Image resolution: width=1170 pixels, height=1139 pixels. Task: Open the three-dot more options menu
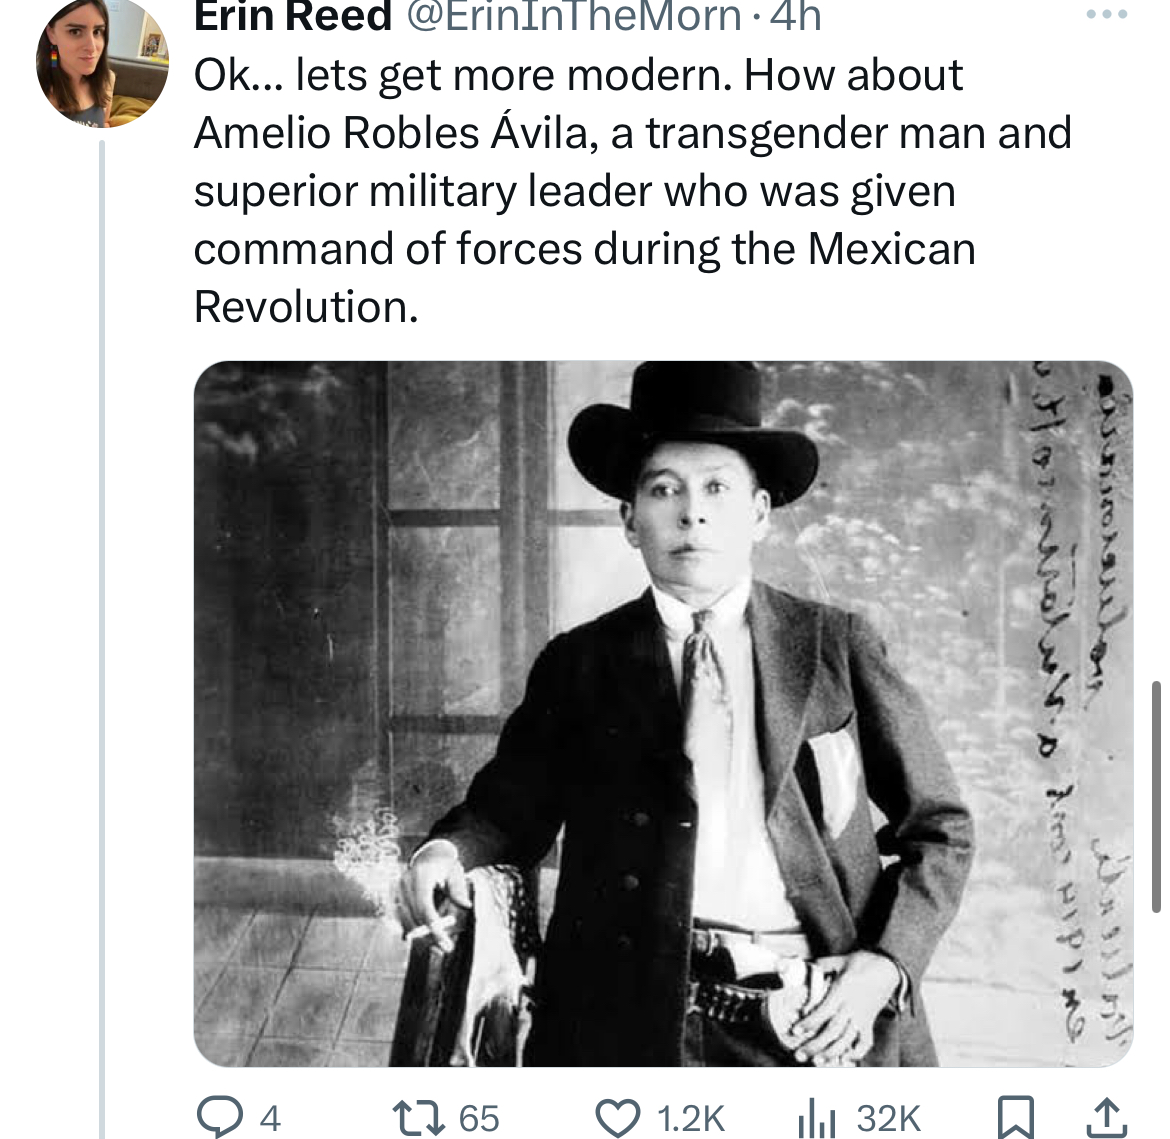pyautogui.click(x=1108, y=15)
